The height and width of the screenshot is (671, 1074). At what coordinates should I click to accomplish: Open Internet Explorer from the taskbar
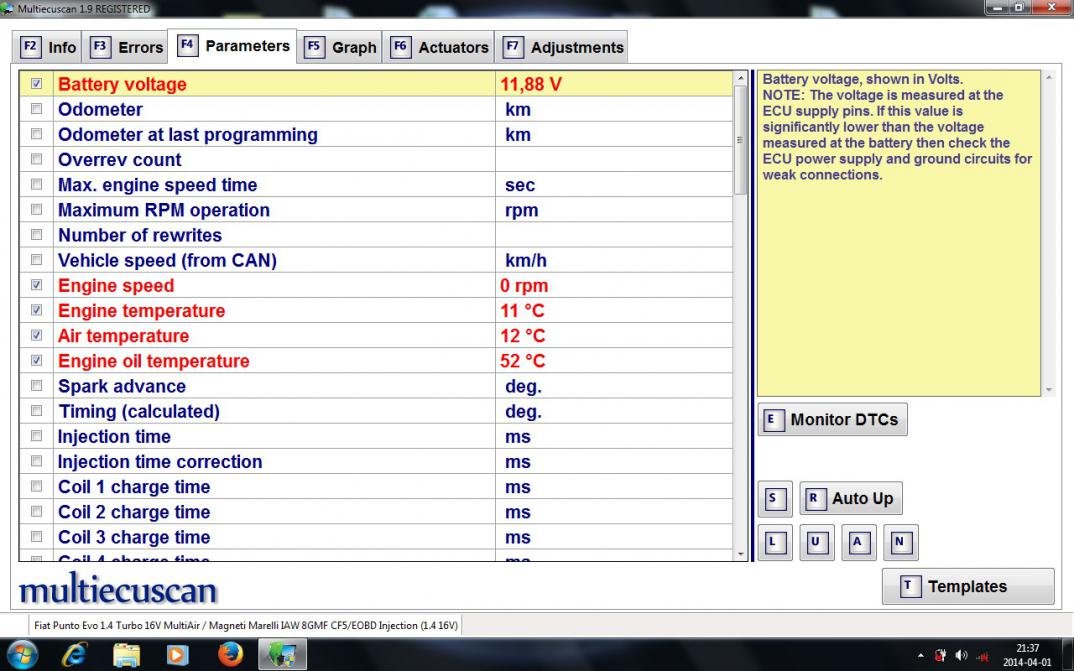tap(75, 654)
